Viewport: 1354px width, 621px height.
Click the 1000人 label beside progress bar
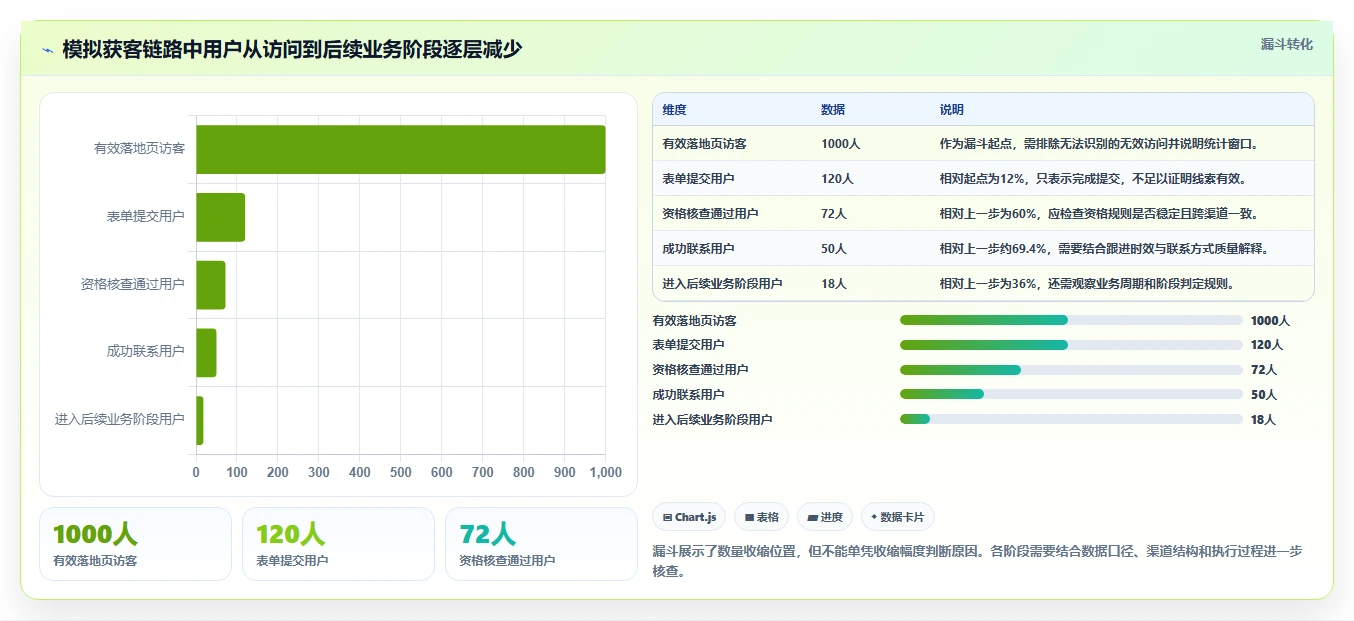pyautogui.click(x=1270, y=321)
